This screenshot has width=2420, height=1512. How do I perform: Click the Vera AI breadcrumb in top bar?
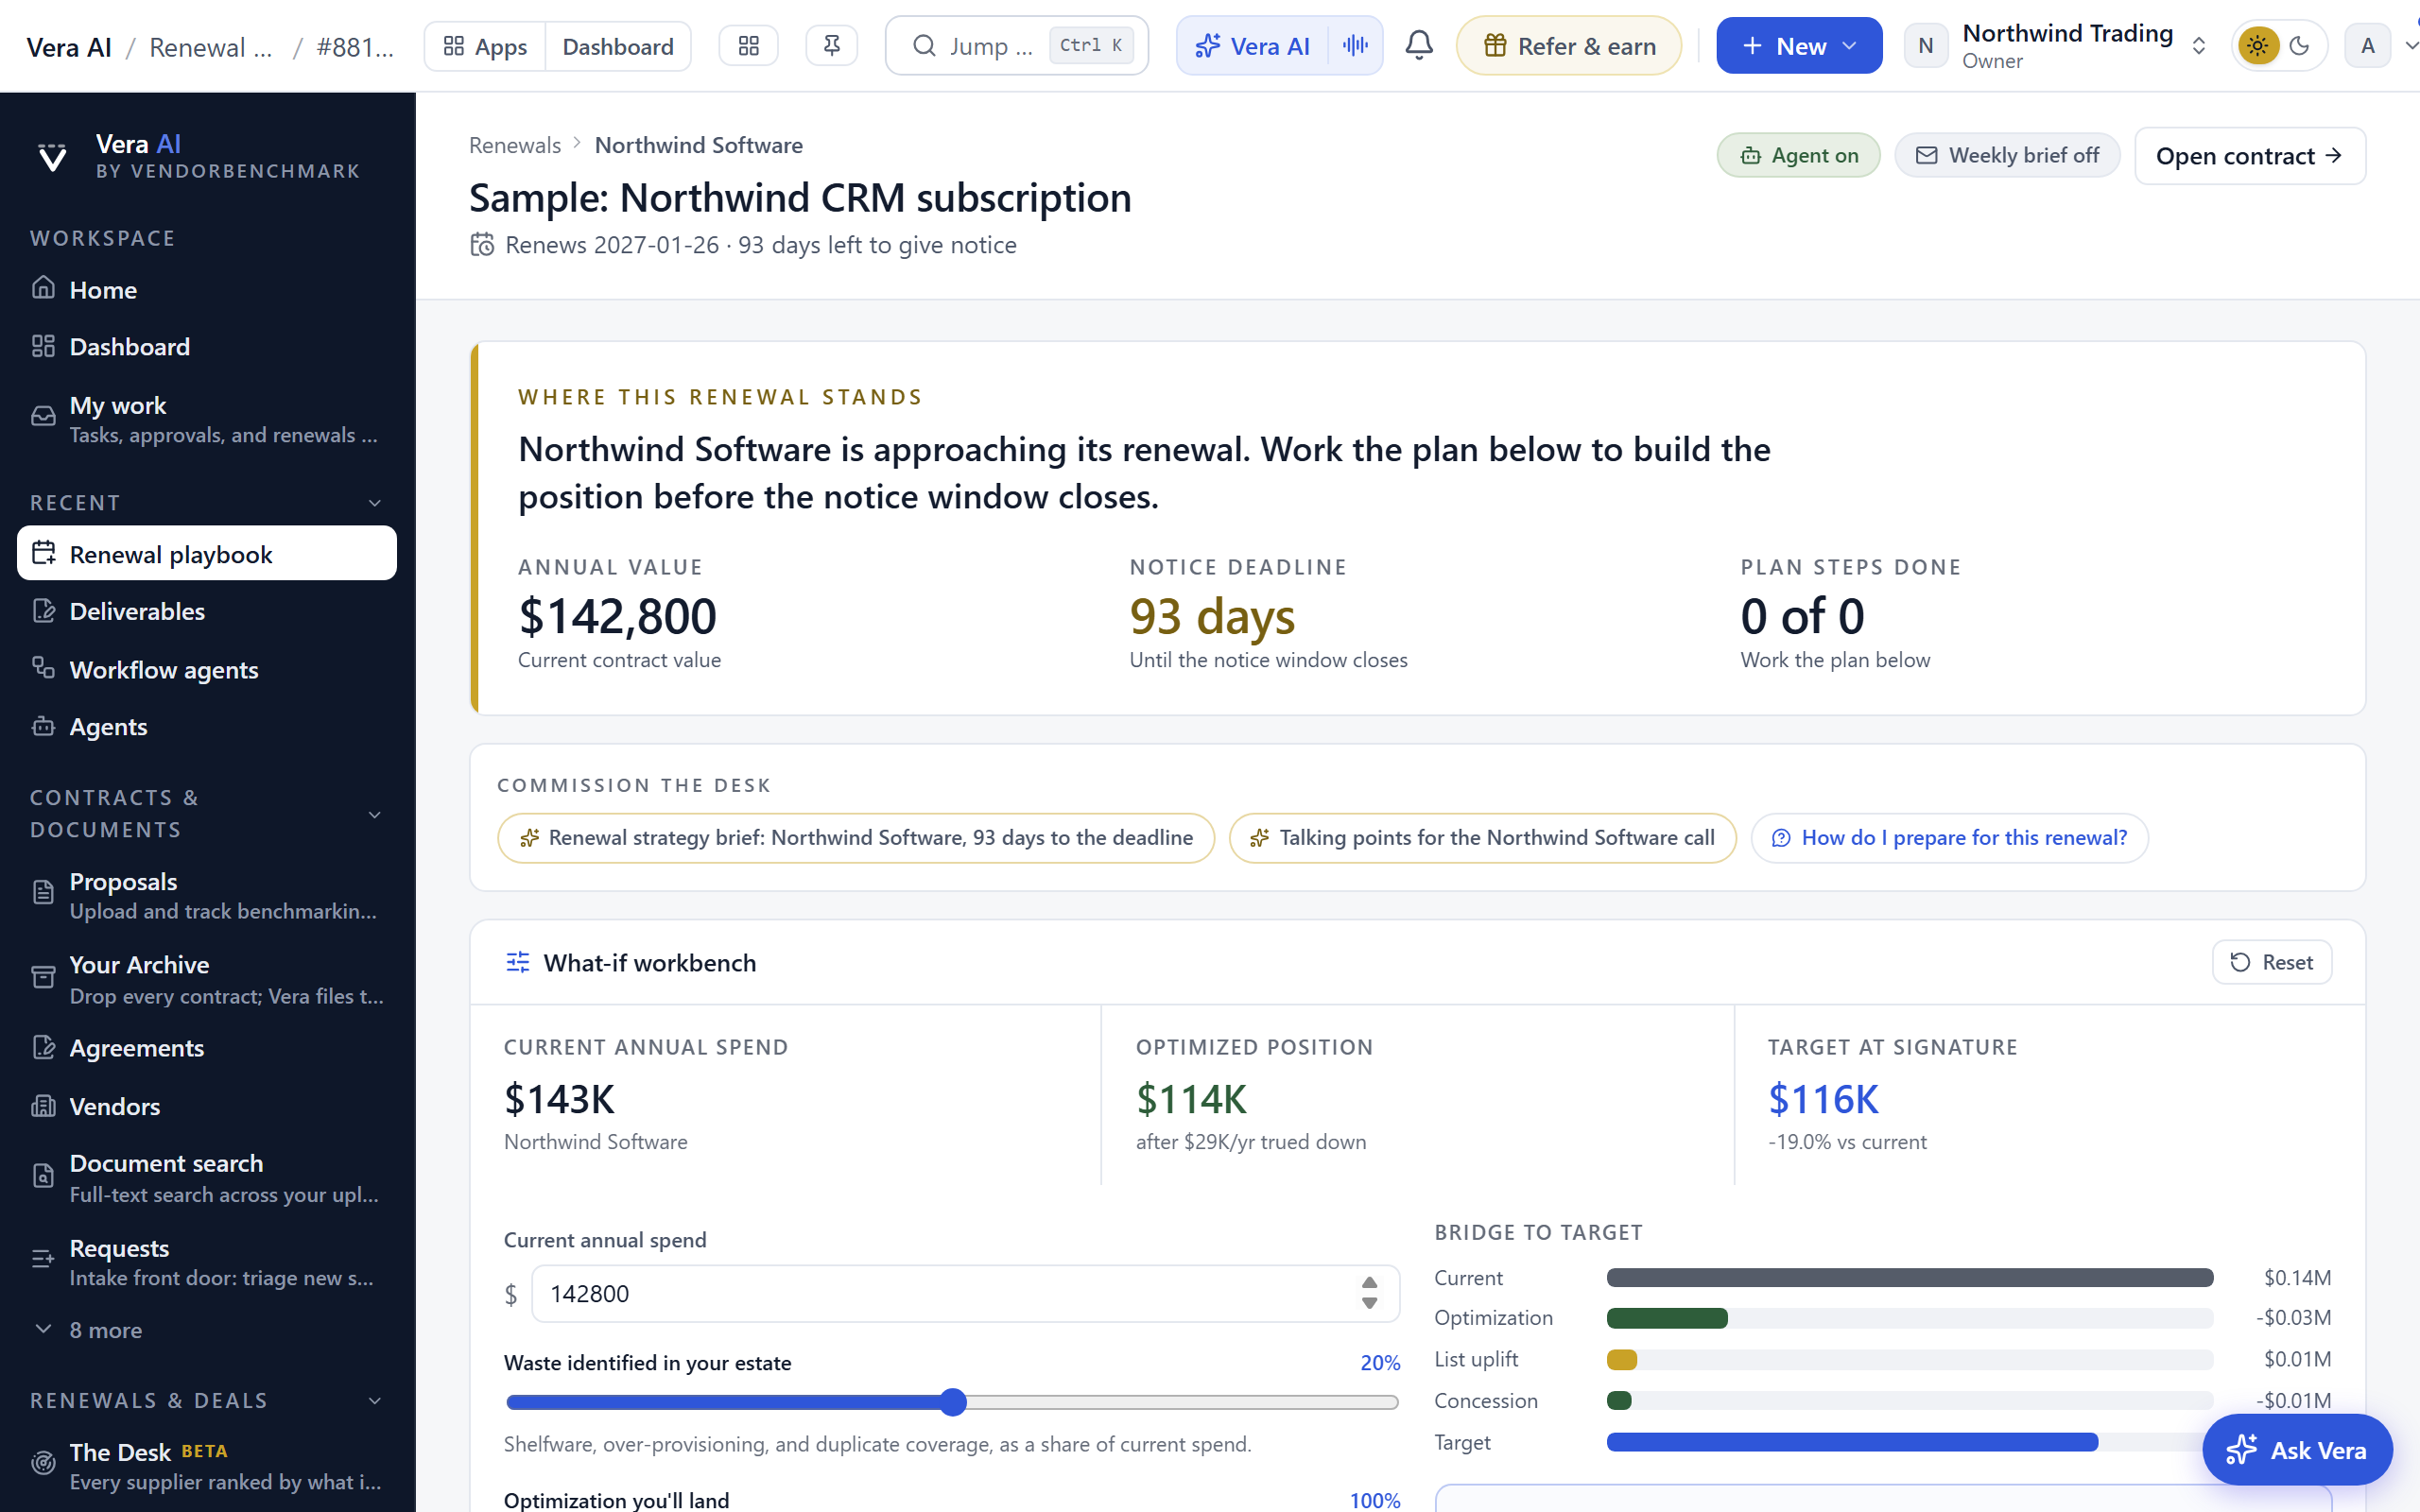69,47
